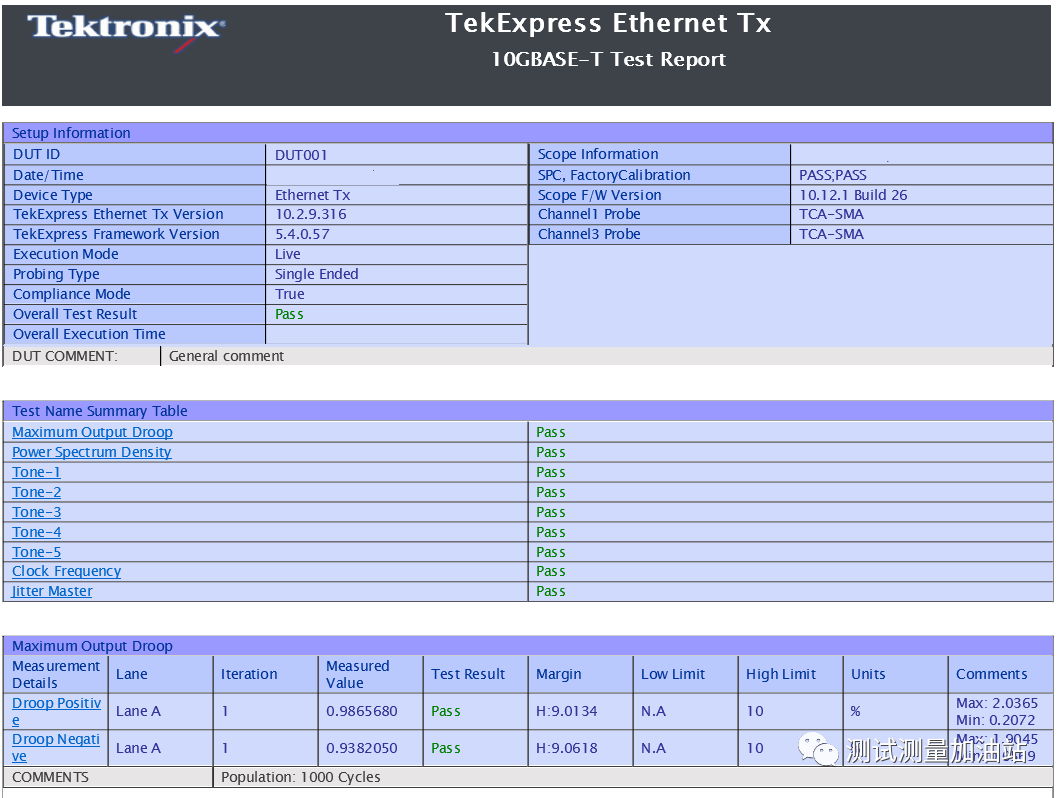Open the Power Spectrum Density link
The image size is (1062, 798).
pyautogui.click(x=91, y=452)
